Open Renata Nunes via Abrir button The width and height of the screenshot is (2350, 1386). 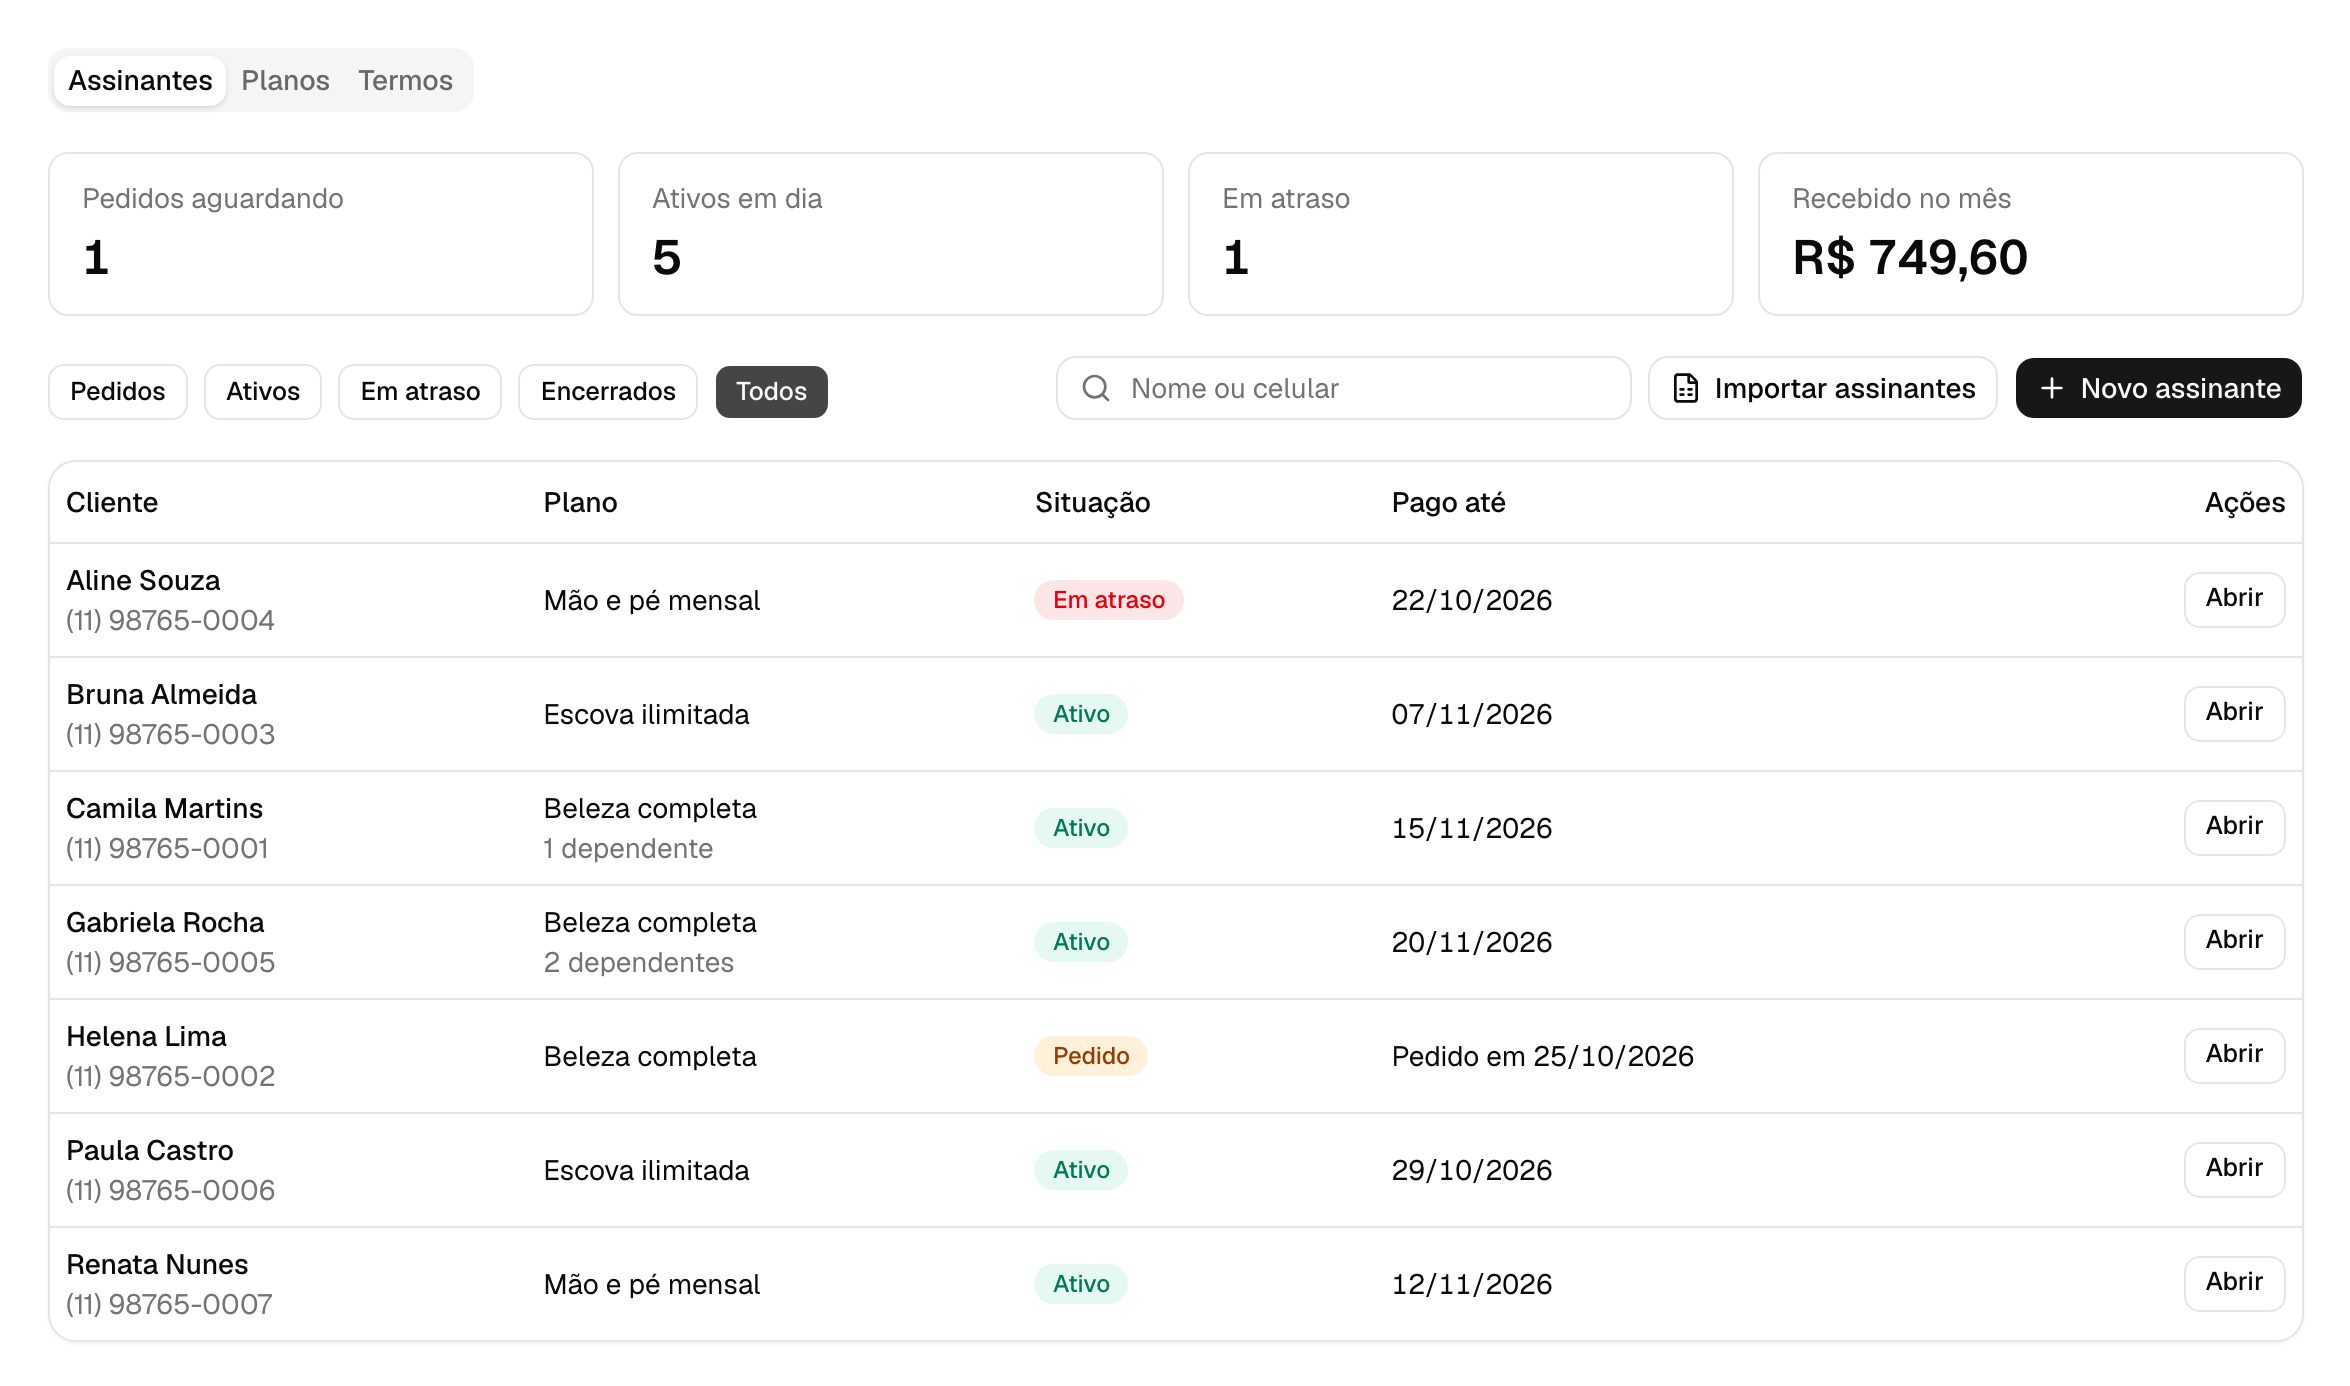click(x=2234, y=1283)
